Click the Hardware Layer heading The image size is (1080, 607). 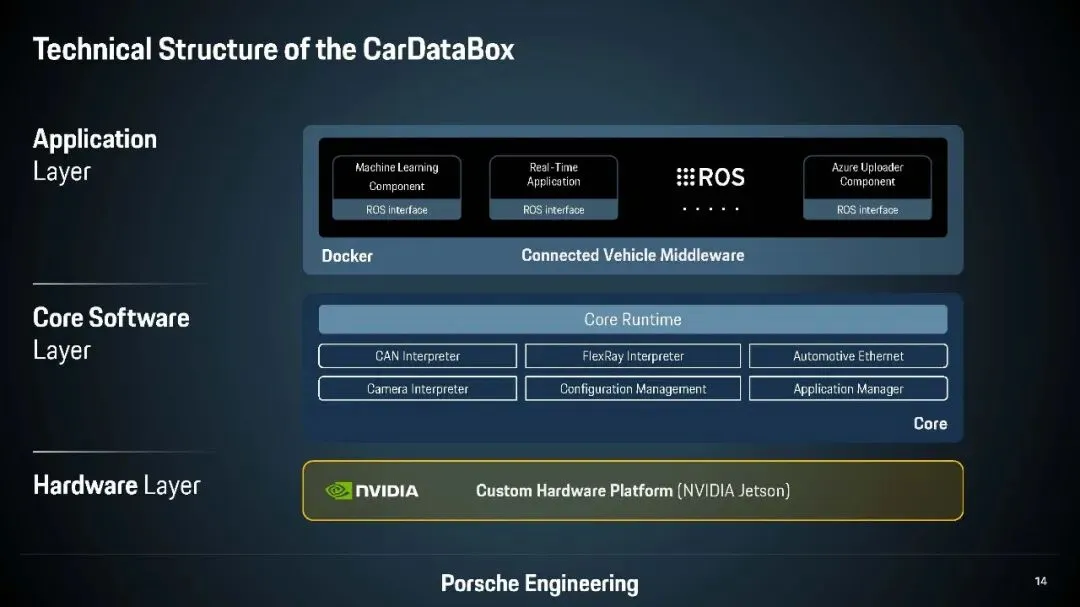click(x=116, y=485)
